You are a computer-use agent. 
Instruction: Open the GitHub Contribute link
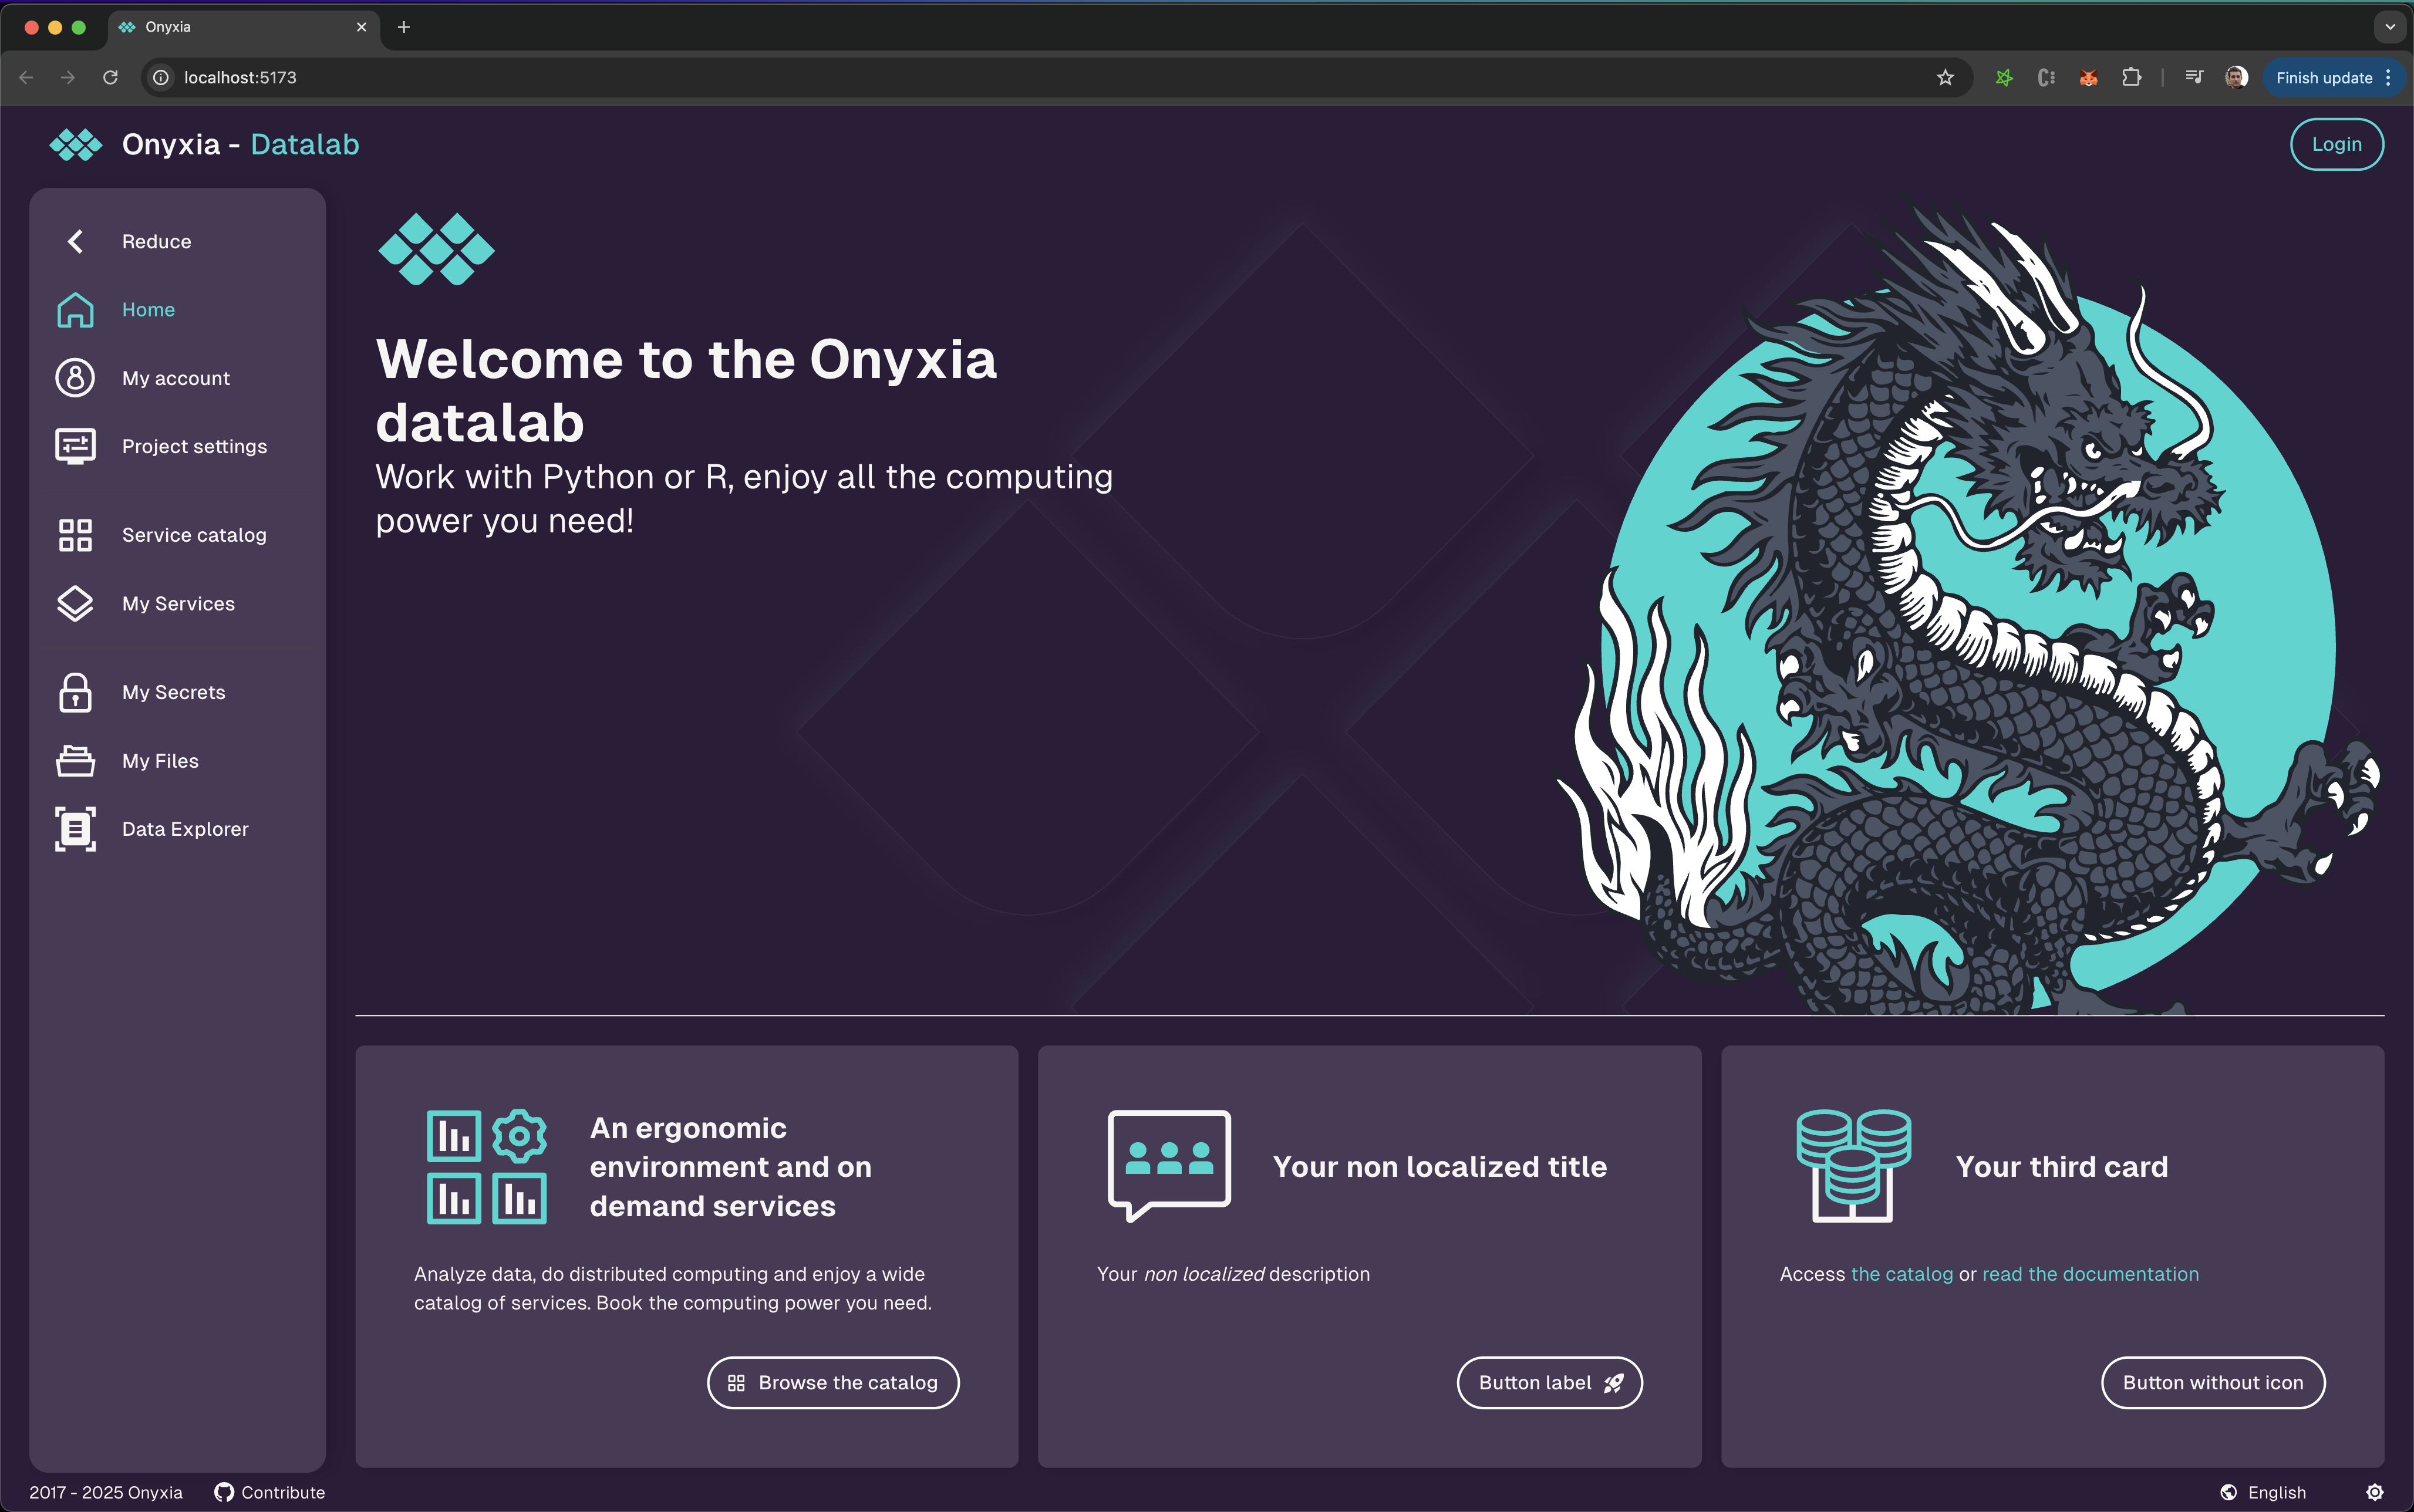270,1492
